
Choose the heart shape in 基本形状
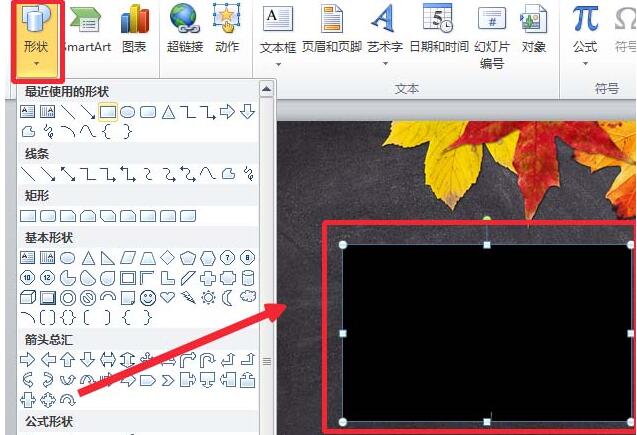168,298
